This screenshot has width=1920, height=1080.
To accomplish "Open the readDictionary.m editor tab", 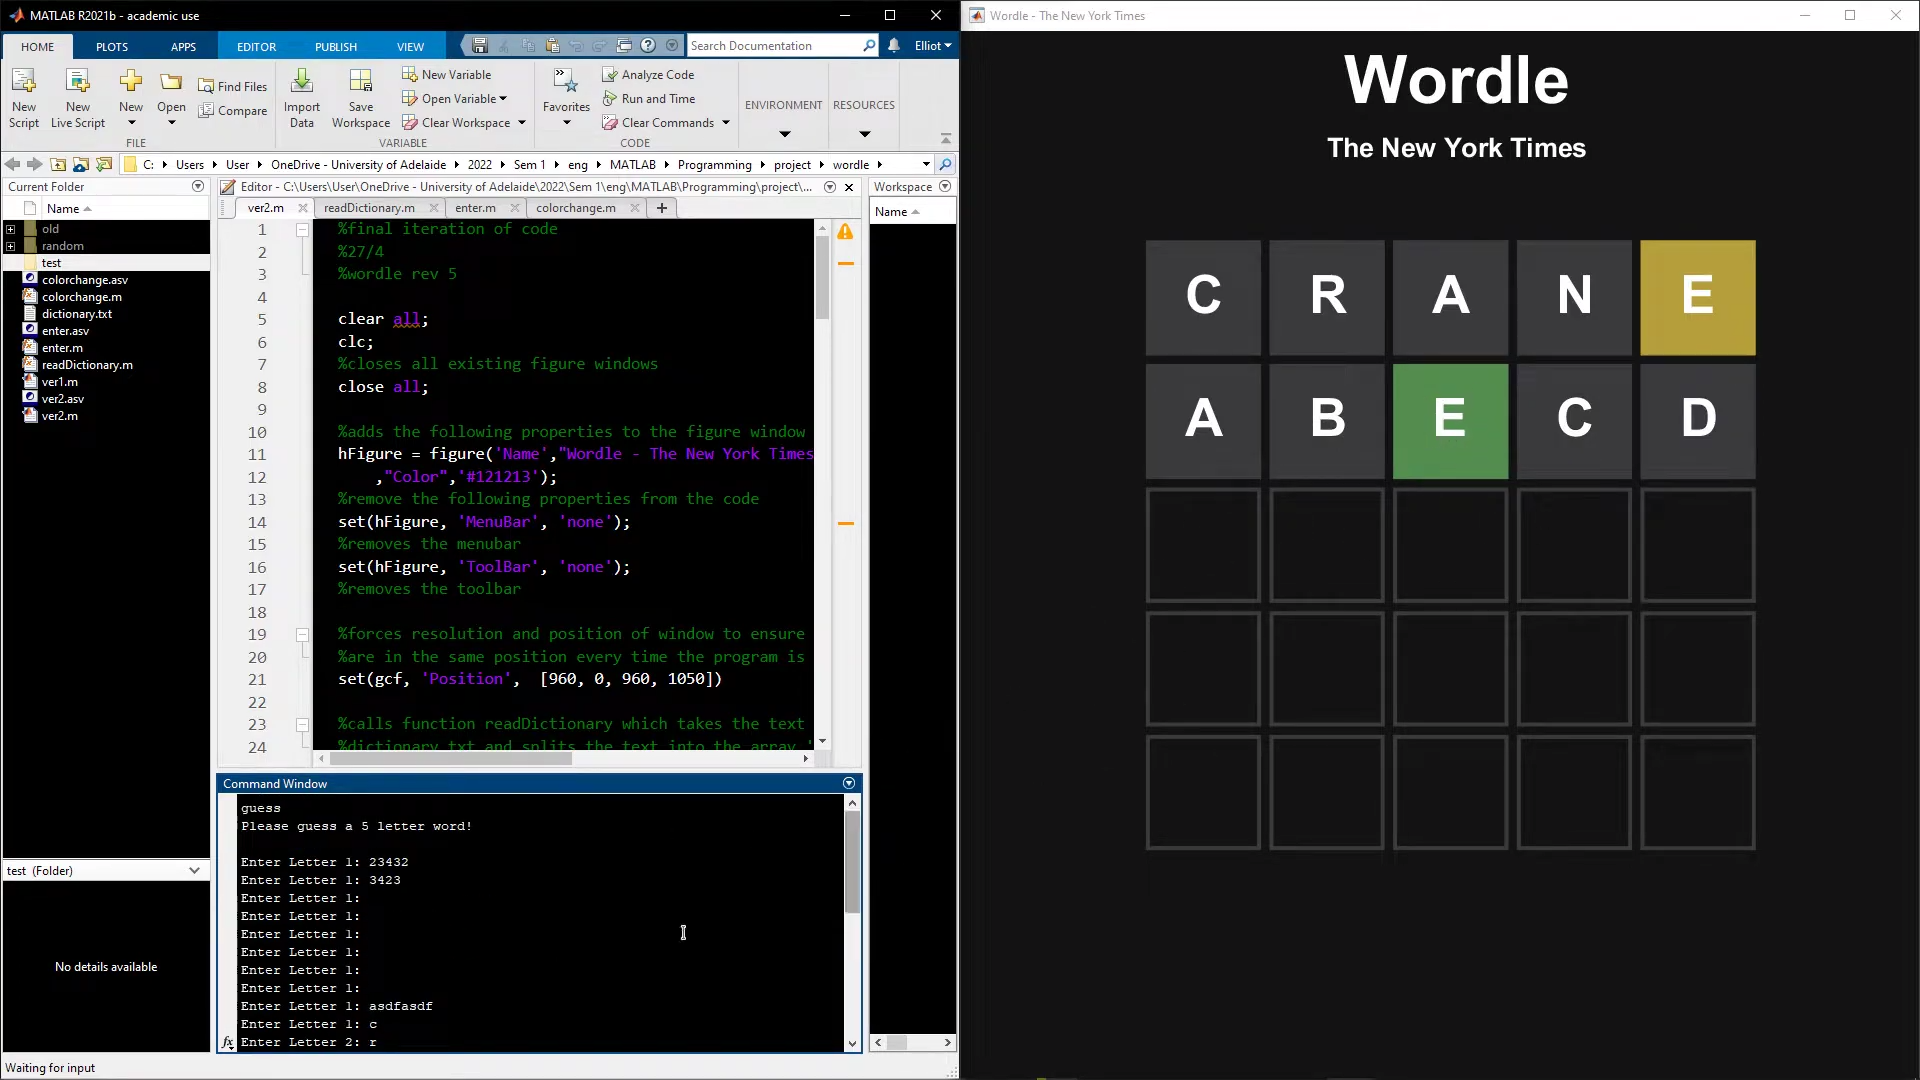I will point(369,208).
